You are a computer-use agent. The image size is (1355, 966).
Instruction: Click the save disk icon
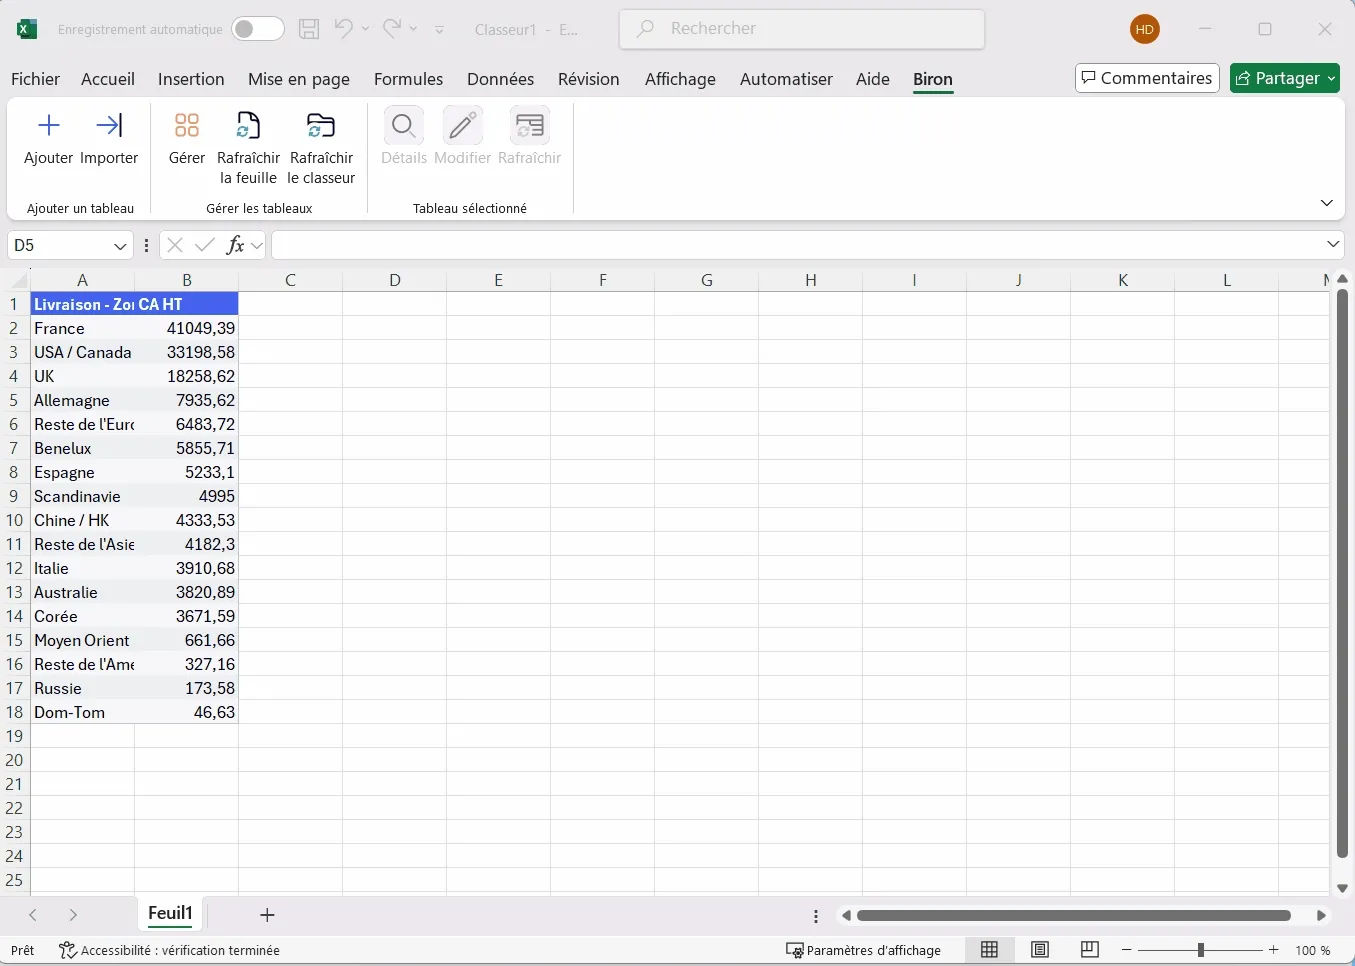[x=309, y=29]
